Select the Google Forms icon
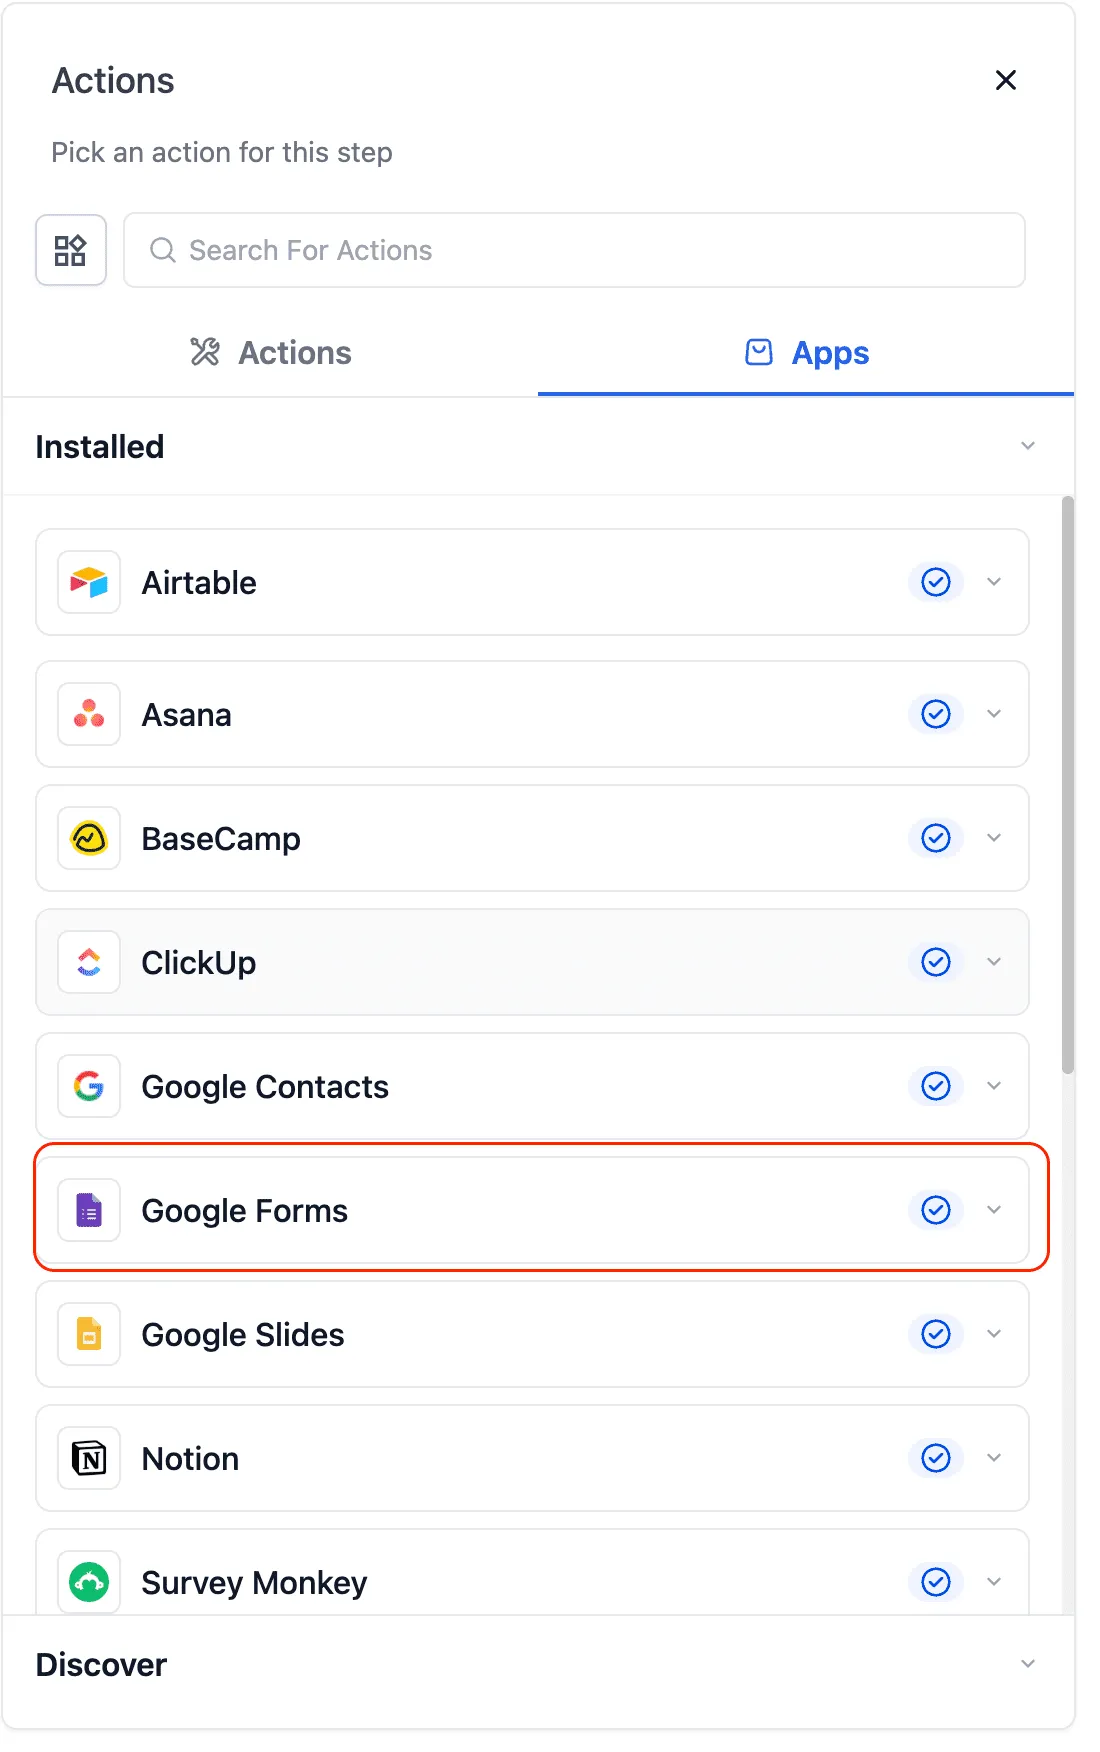Viewport: 1100px width, 1752px height. point(88,1210)
